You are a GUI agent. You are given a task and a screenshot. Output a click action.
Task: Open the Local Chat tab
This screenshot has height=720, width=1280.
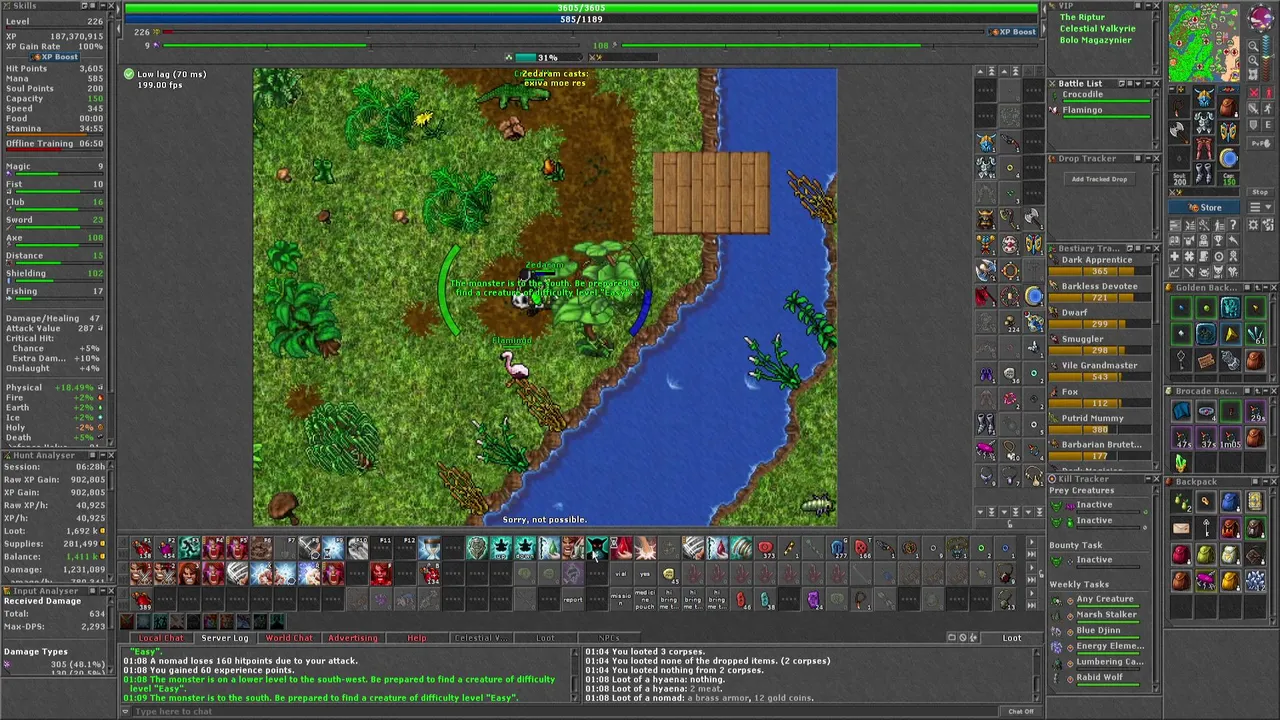(x=161, y=638)
